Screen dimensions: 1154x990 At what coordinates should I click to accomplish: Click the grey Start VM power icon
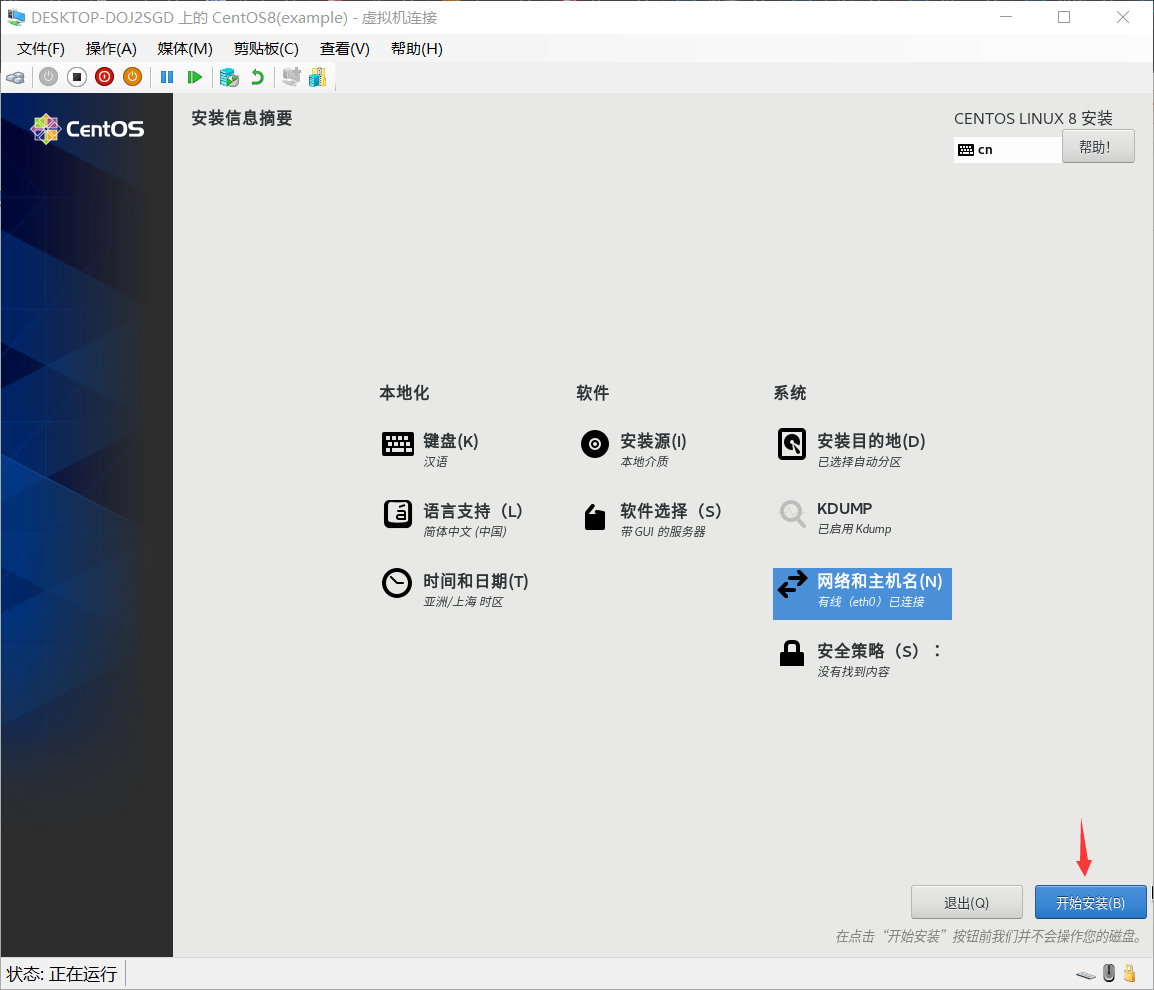49,77
